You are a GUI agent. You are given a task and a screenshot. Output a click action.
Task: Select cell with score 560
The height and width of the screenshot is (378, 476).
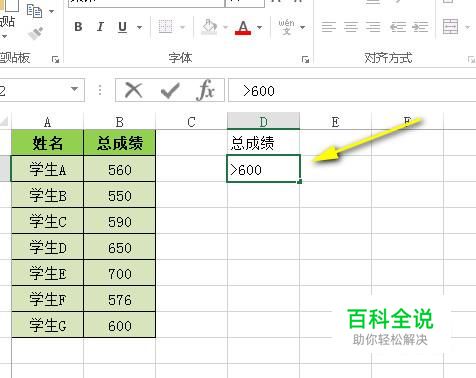pos(120,169)
